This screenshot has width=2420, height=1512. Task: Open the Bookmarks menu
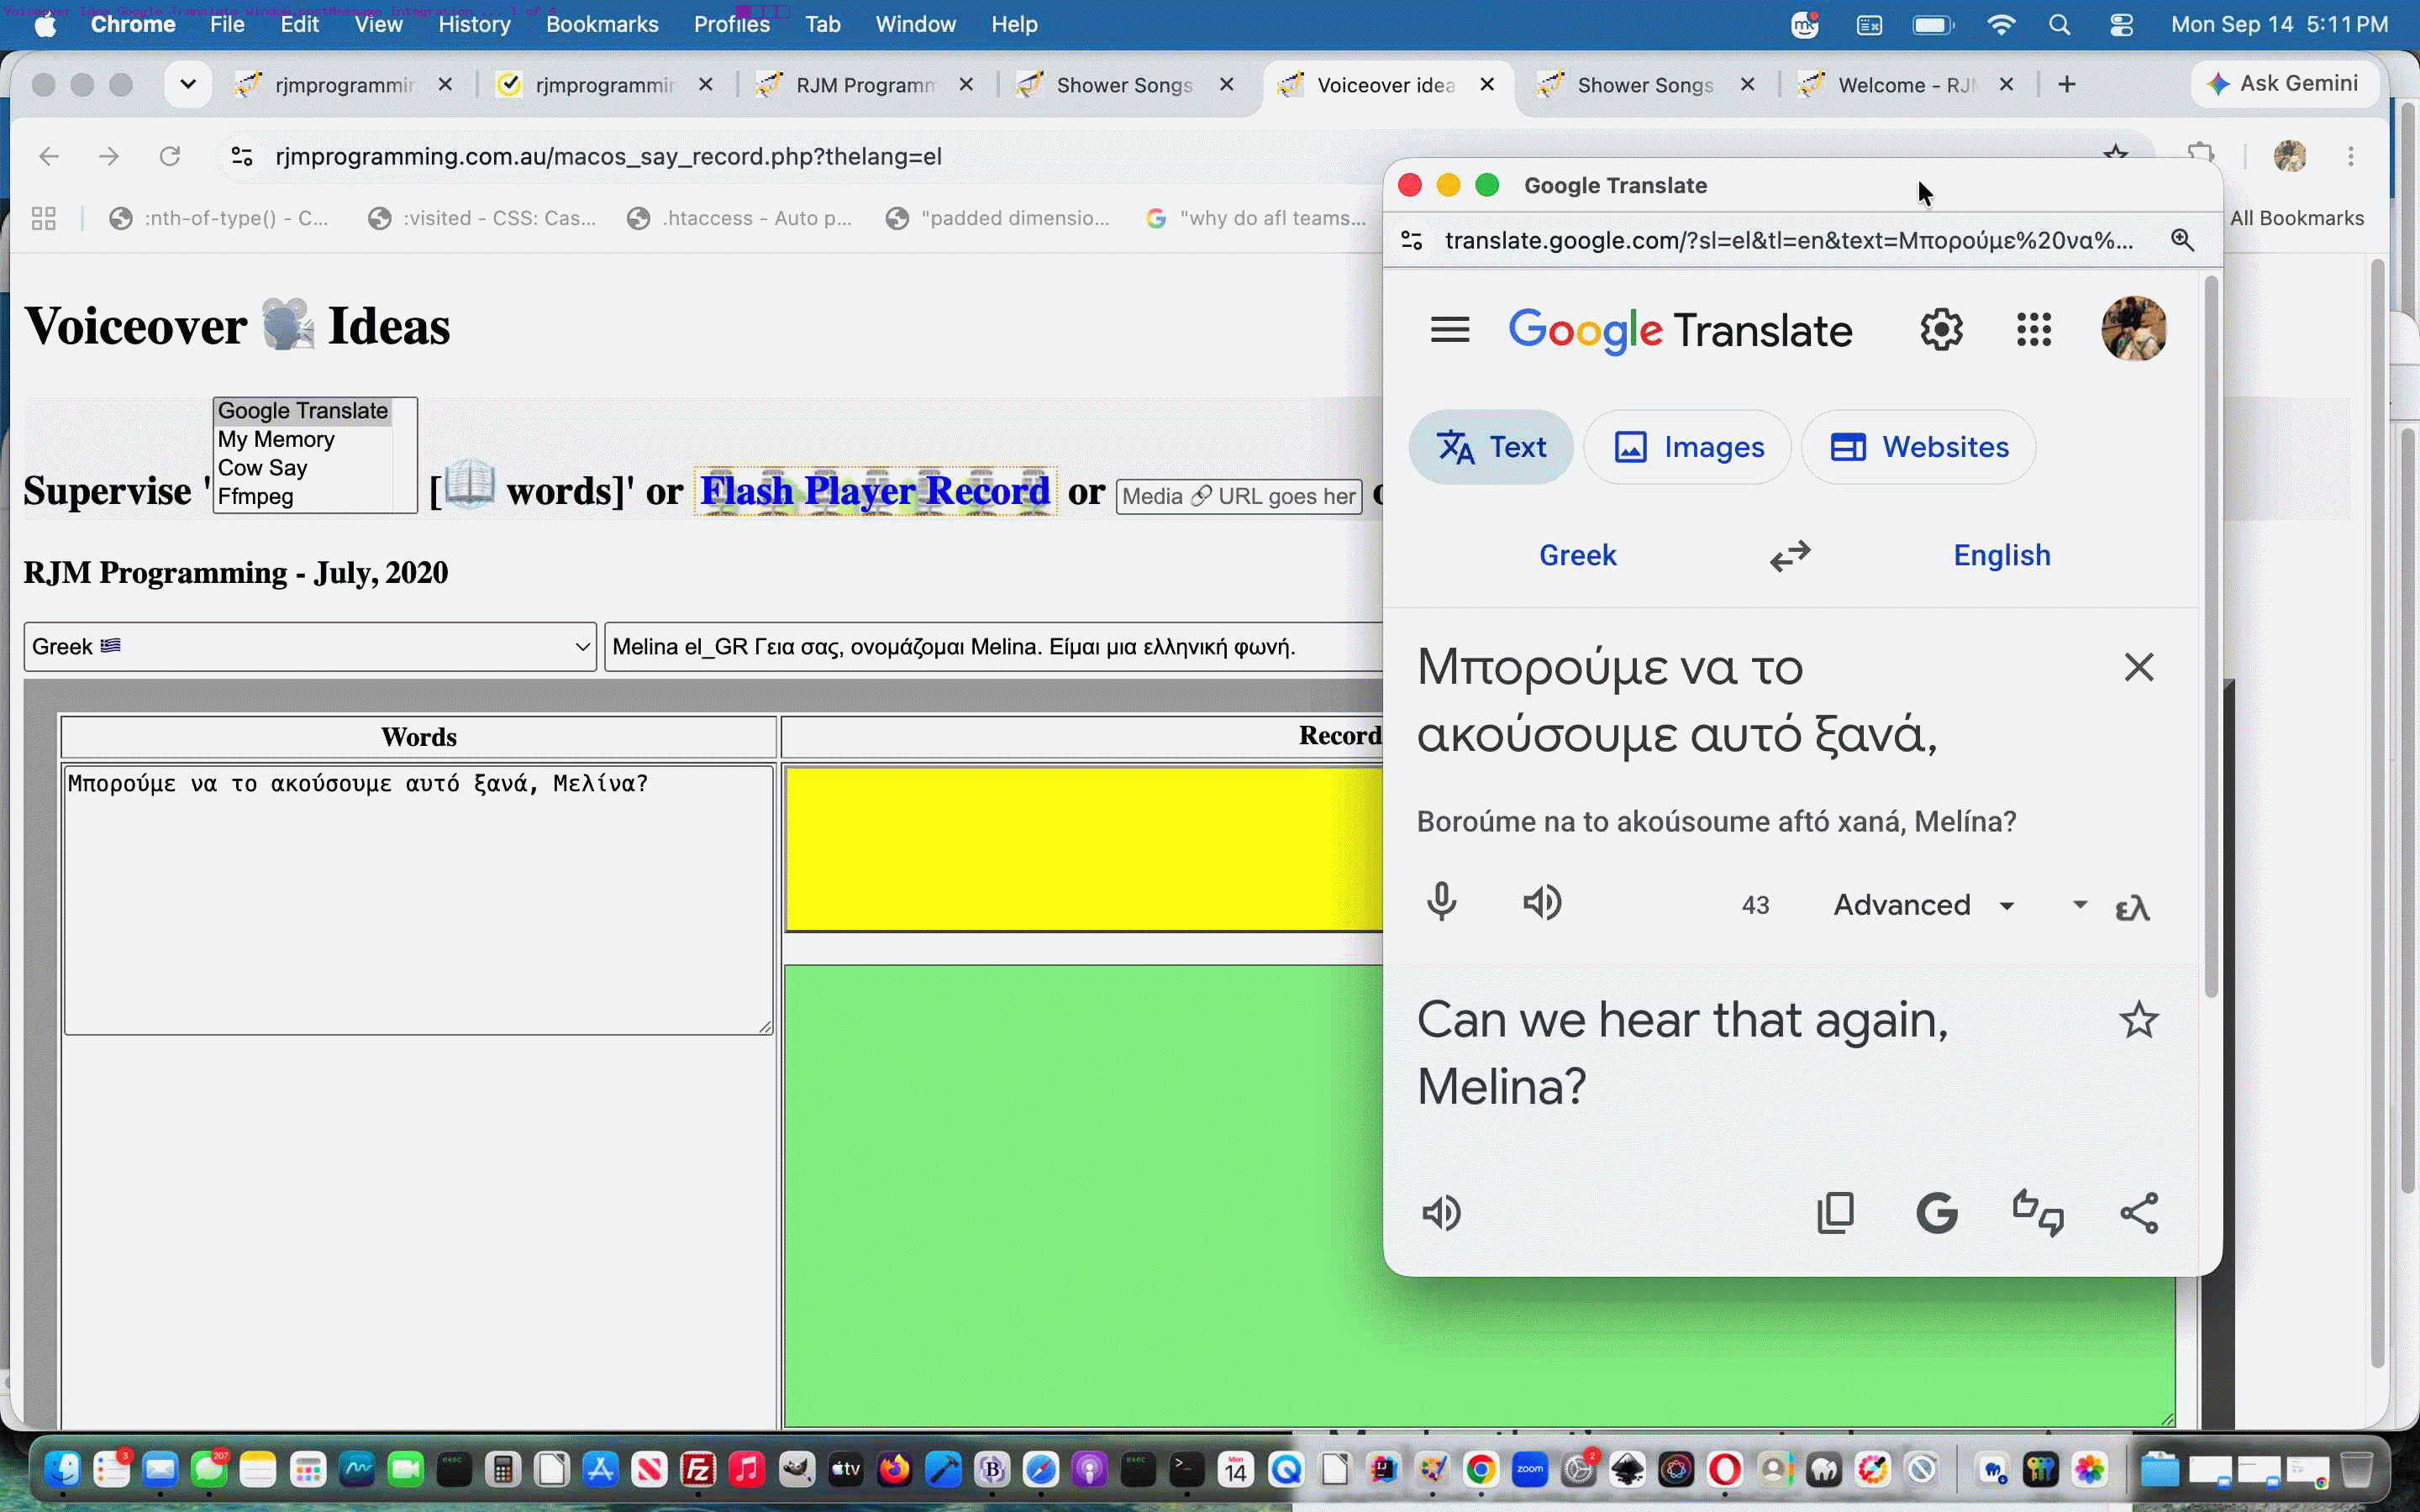602,24
